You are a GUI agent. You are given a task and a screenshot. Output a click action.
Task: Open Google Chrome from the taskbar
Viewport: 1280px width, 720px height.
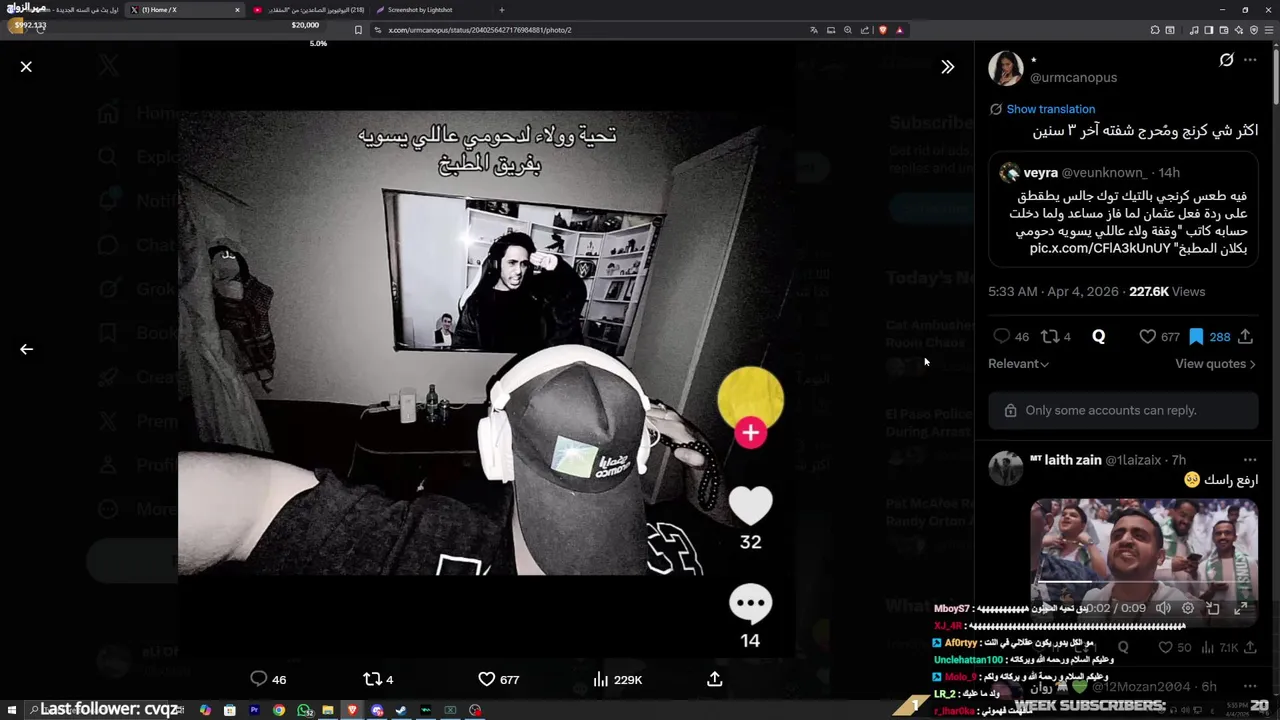point(279,710)
